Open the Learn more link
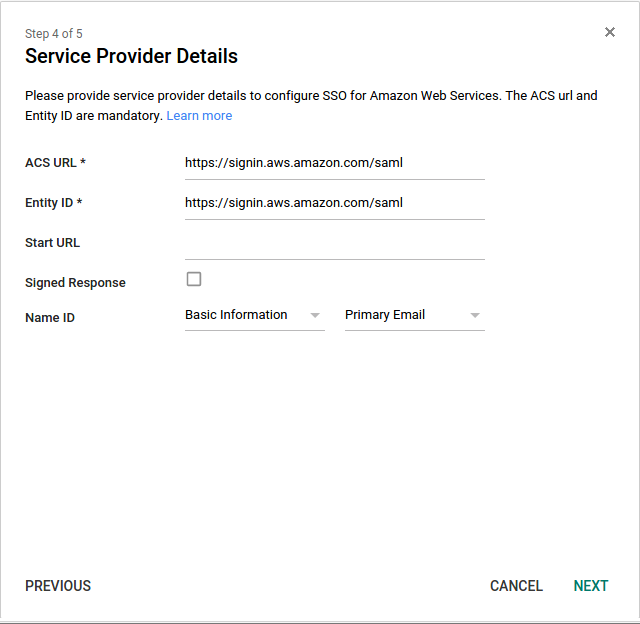The height and width of the screenshot is (624, 640). (x=199, y=116)
